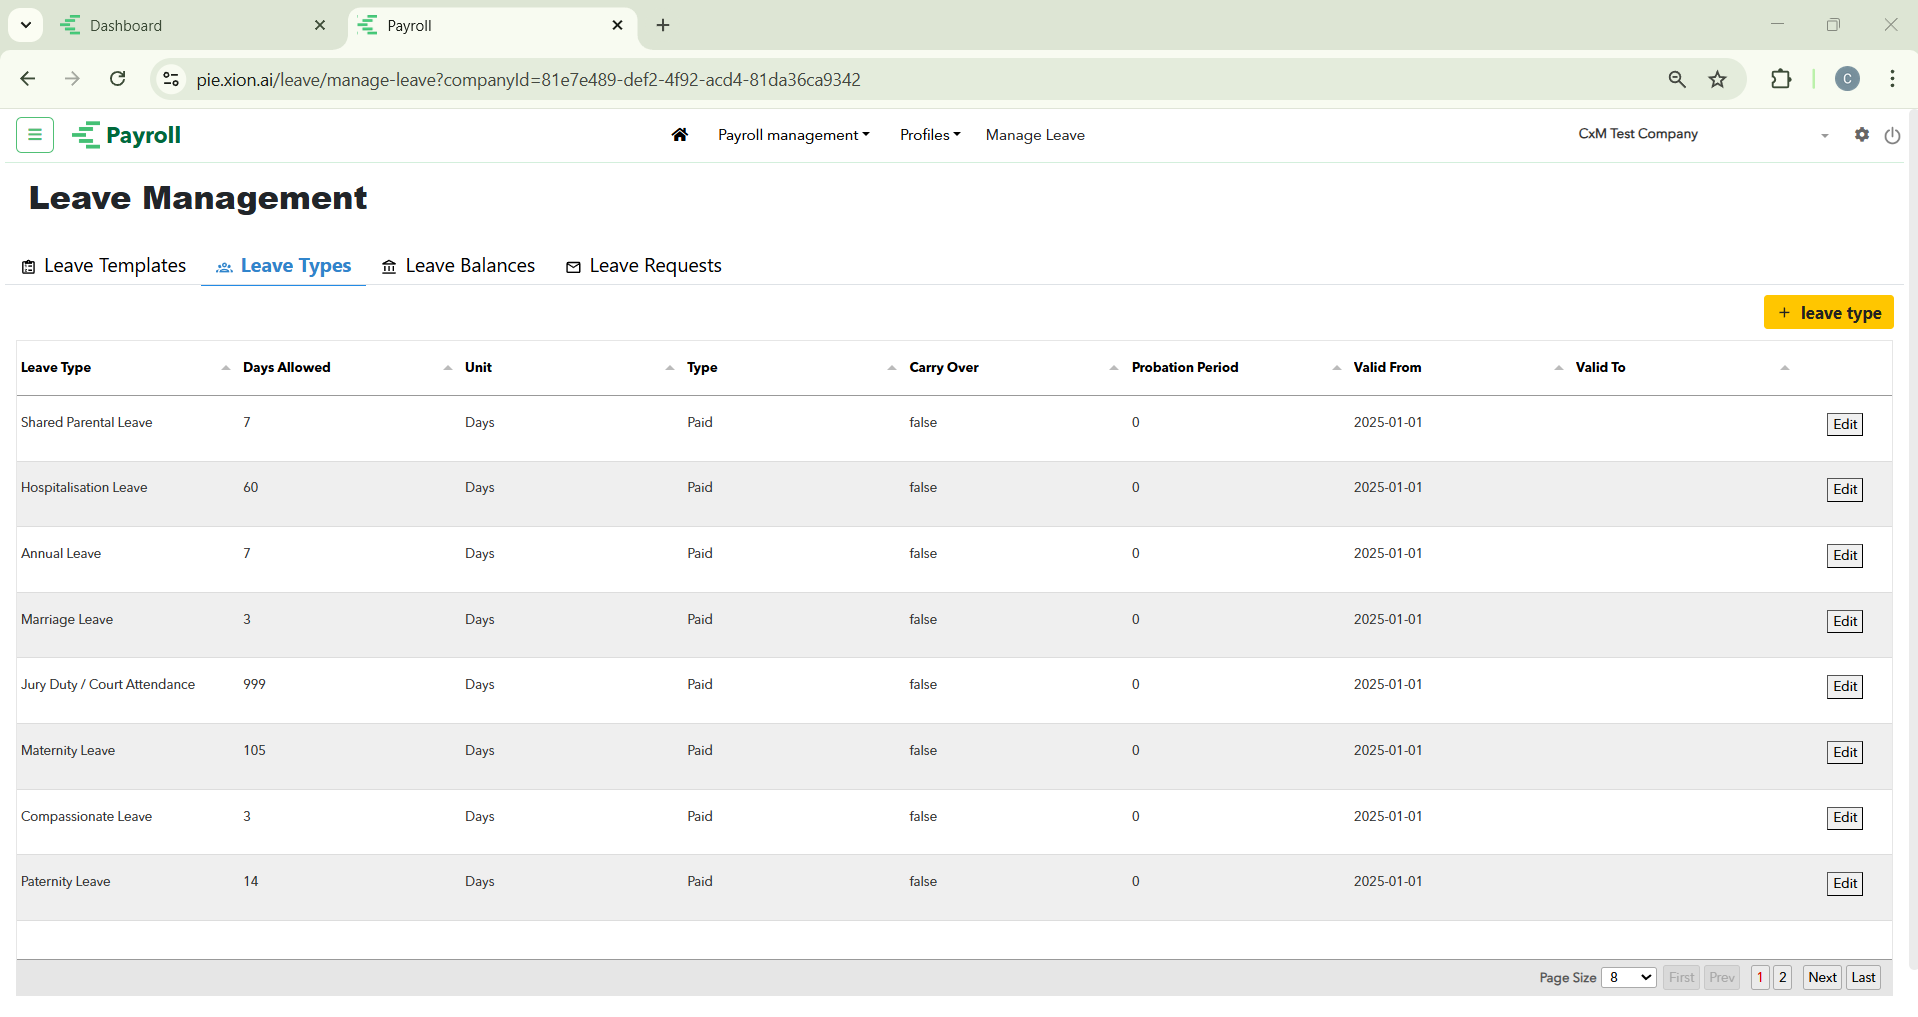Go to the home icon in navbar
Image resolution: width=1918 pixels, height=1017 pixels.
pyautogui.click(x=680, y=135)
